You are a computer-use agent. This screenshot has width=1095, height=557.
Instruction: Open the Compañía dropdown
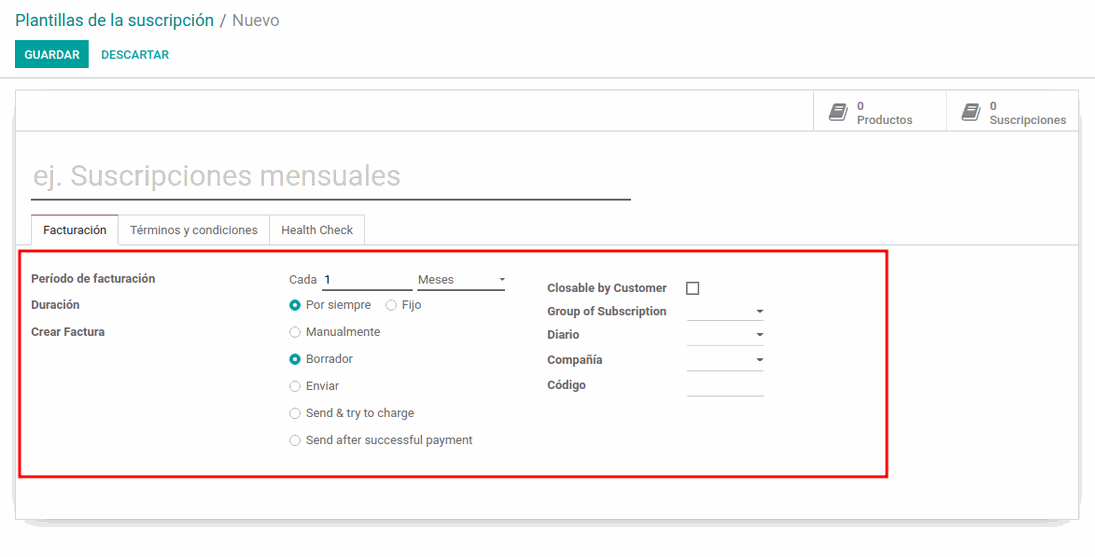(x=725, y=360)
